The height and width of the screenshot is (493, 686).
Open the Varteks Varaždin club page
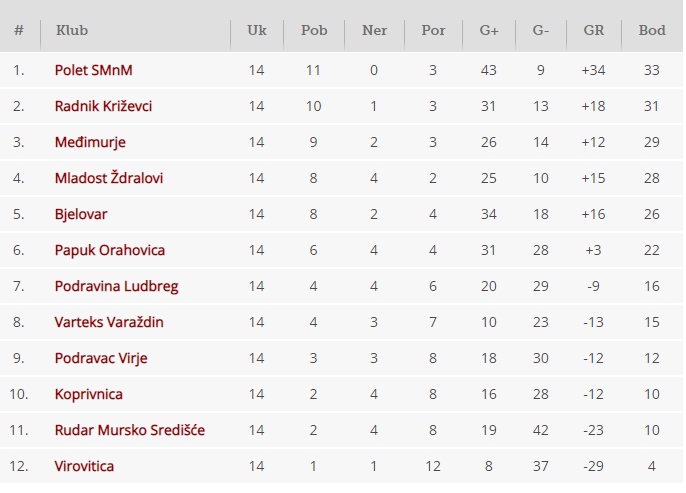pos(109,322)
